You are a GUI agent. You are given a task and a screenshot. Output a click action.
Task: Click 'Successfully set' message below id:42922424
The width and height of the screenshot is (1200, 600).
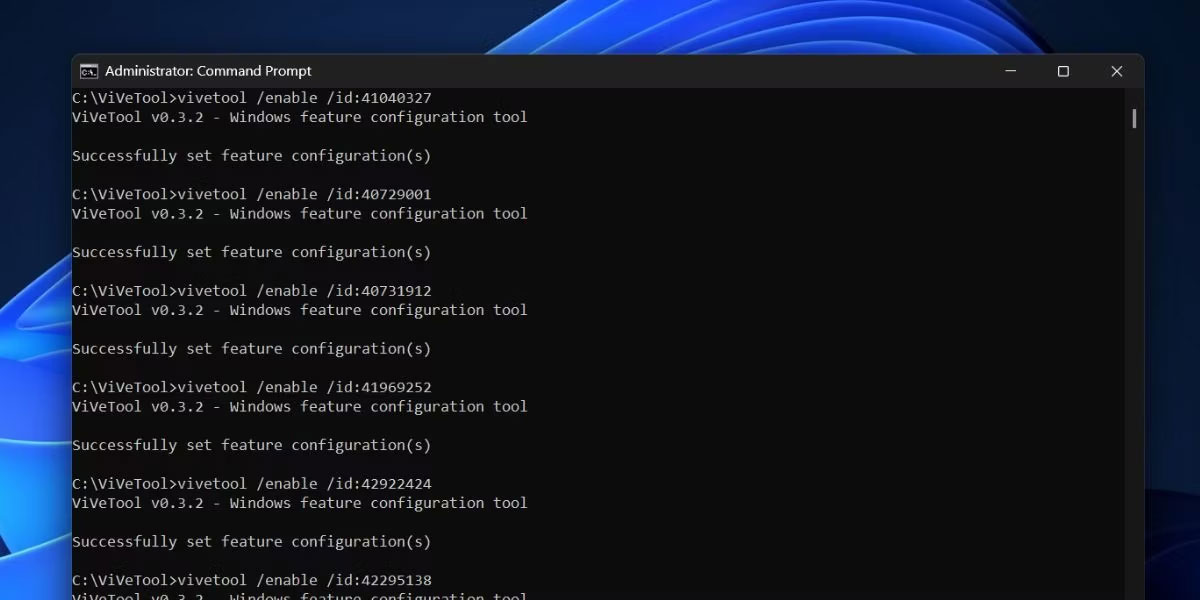click(x=252, y=542)
